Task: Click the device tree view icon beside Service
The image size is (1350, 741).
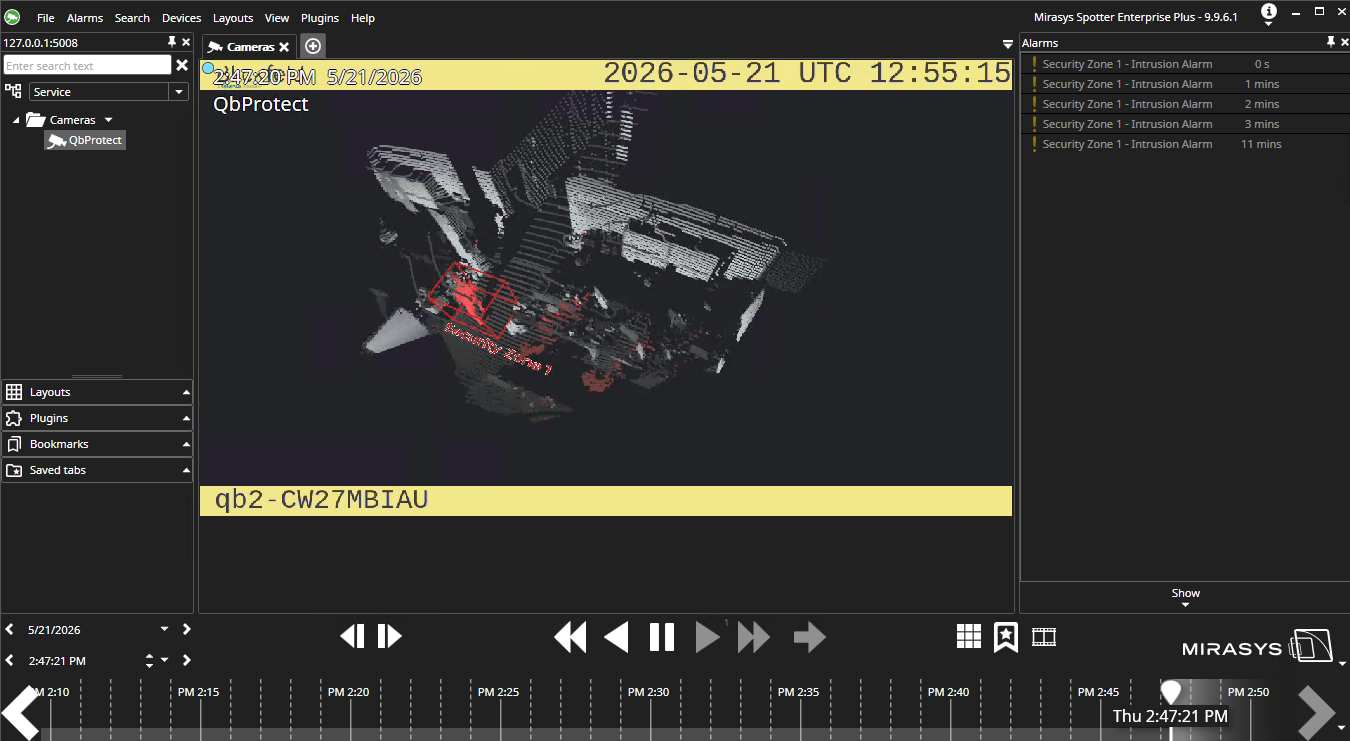Action: (x=13, y=91)
